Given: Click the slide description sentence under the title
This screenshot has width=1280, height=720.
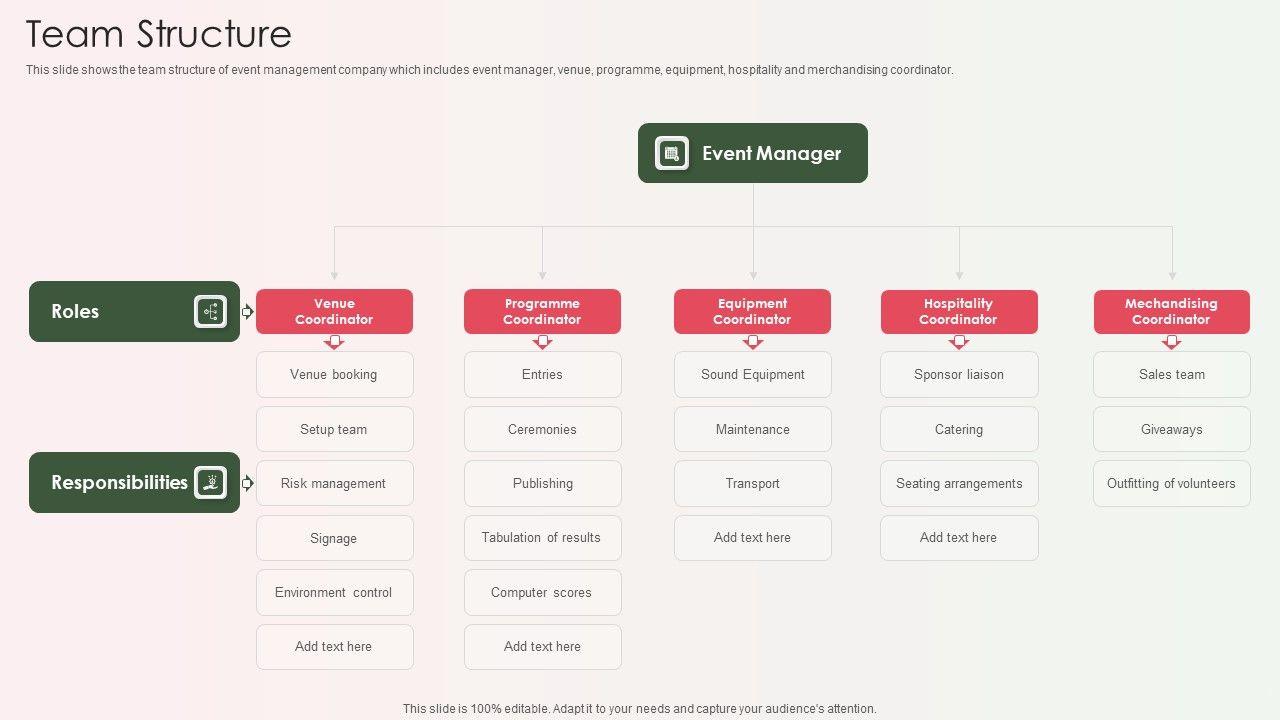Looking at the screenshot, I should pyautogui.click(x=490, y=70).
